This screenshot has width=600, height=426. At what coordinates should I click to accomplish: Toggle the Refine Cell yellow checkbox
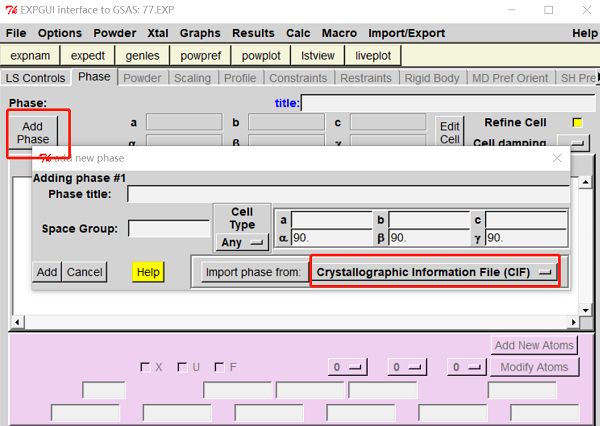point(577,123)
